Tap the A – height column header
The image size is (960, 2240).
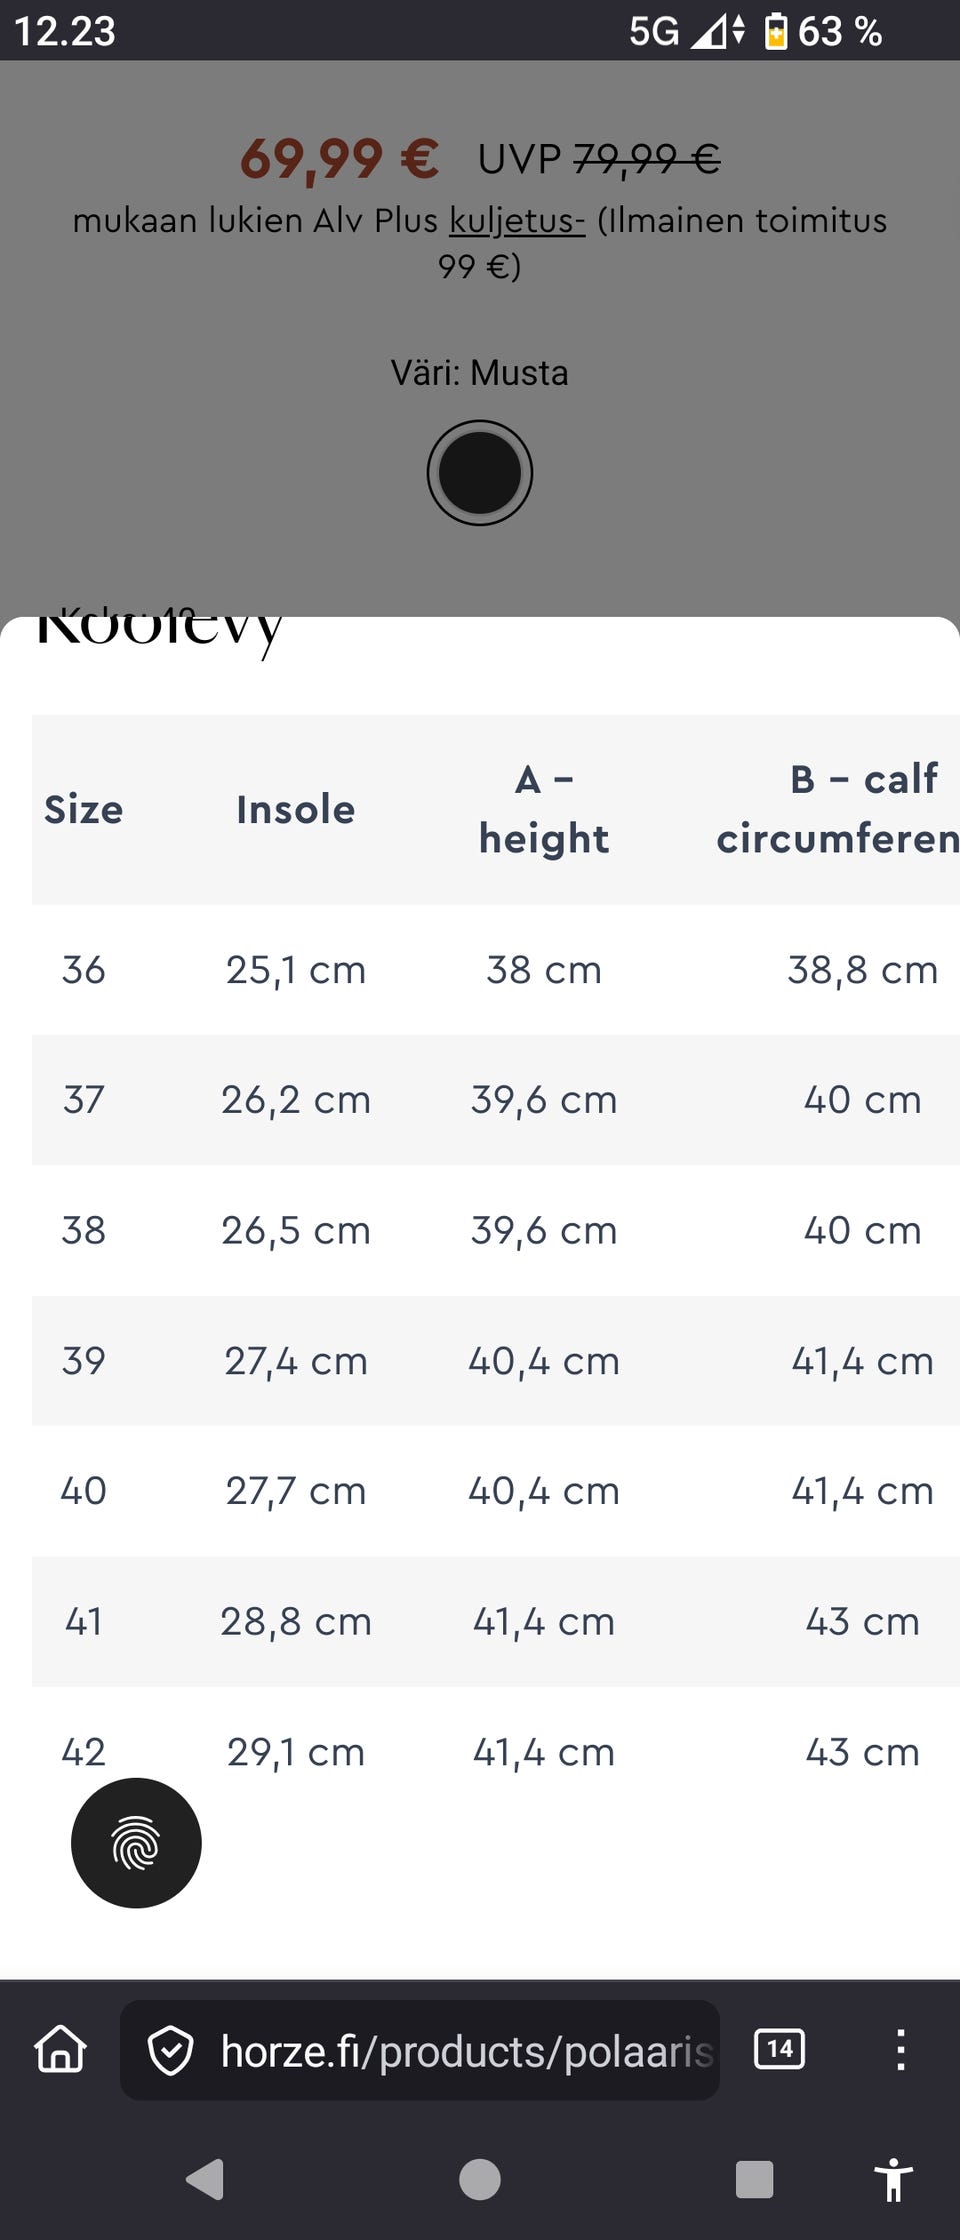pyautogui.click(x=544, y=809)
